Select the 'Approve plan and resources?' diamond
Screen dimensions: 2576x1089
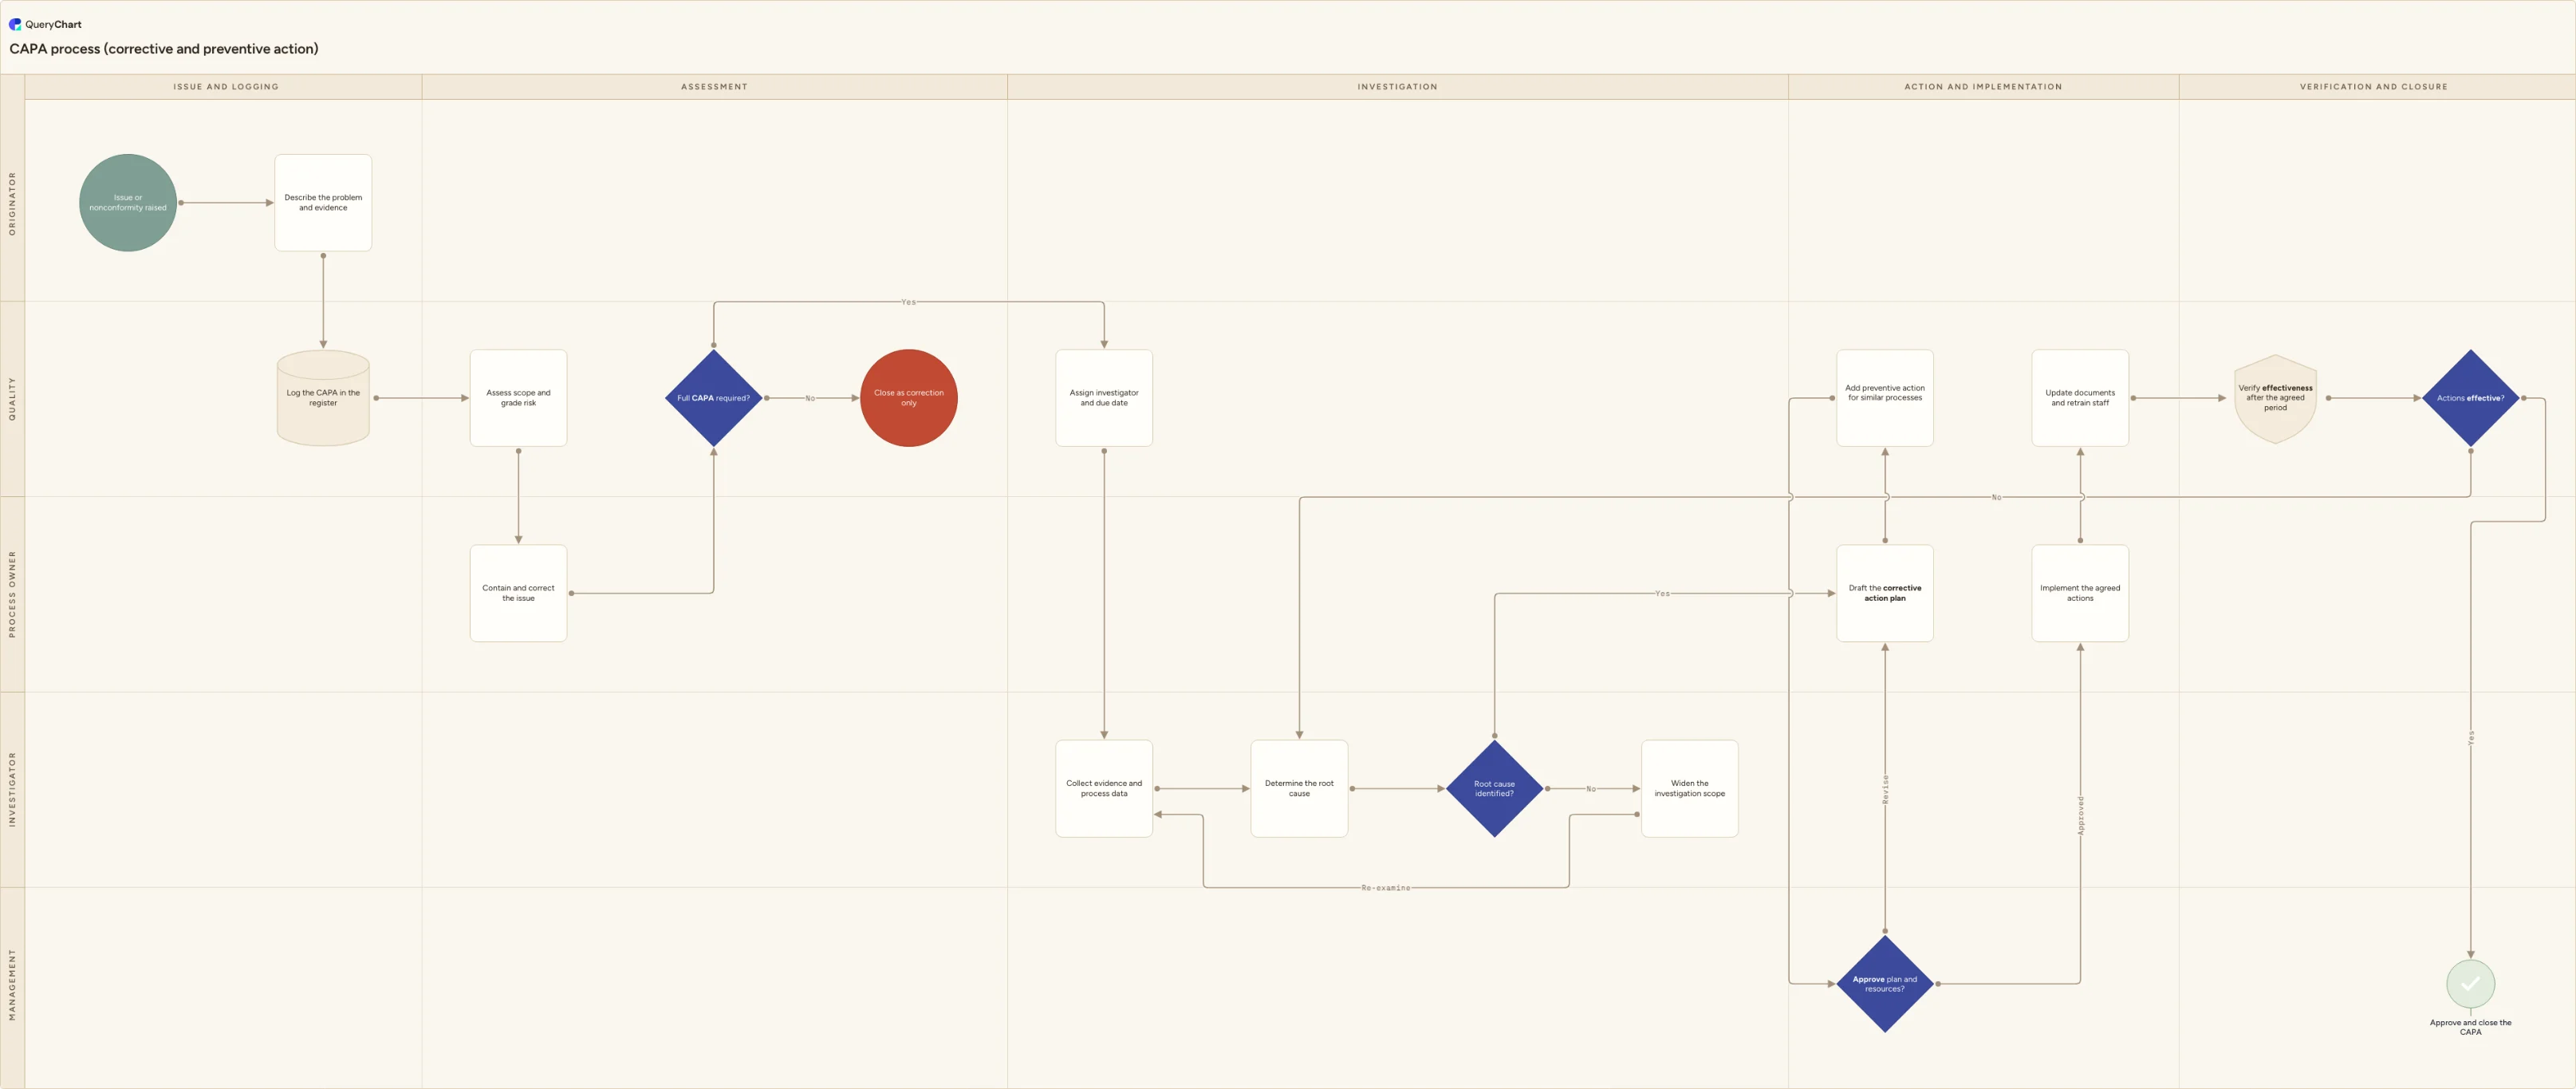pyautogui.click(x=1885, y=984)
